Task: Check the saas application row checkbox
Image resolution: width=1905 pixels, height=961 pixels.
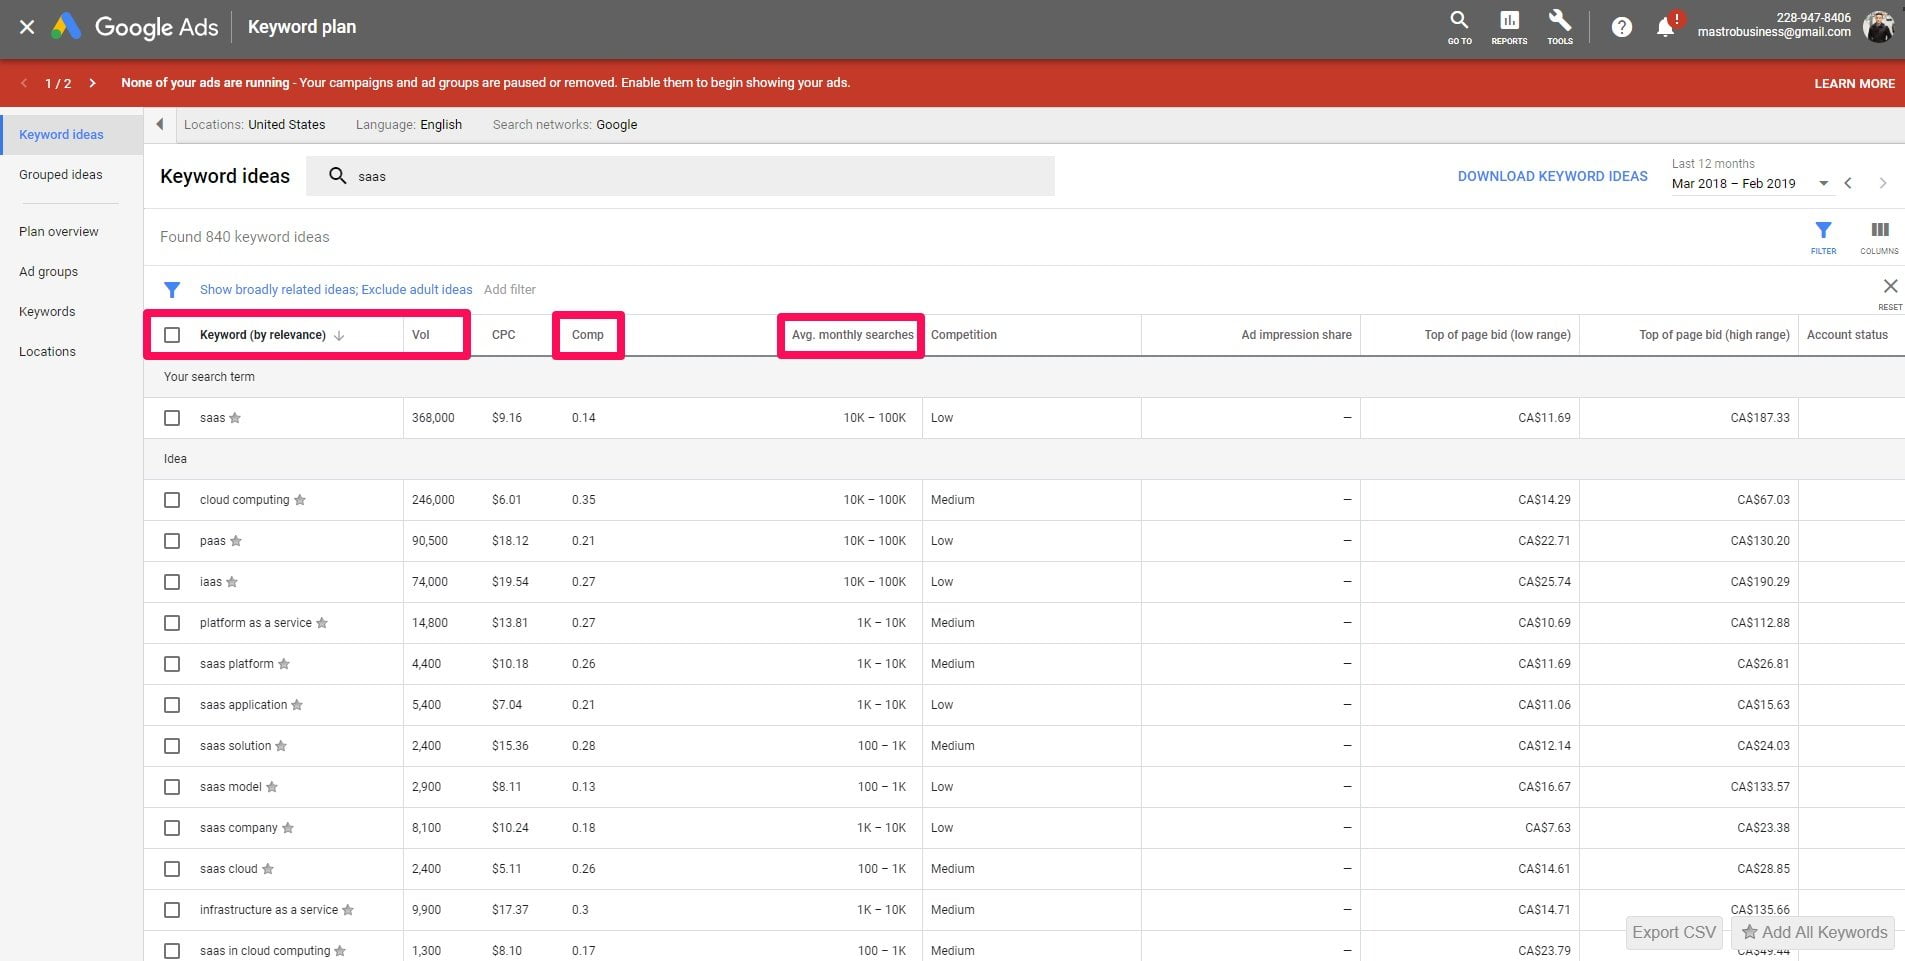Action: [x=172, y=705]
